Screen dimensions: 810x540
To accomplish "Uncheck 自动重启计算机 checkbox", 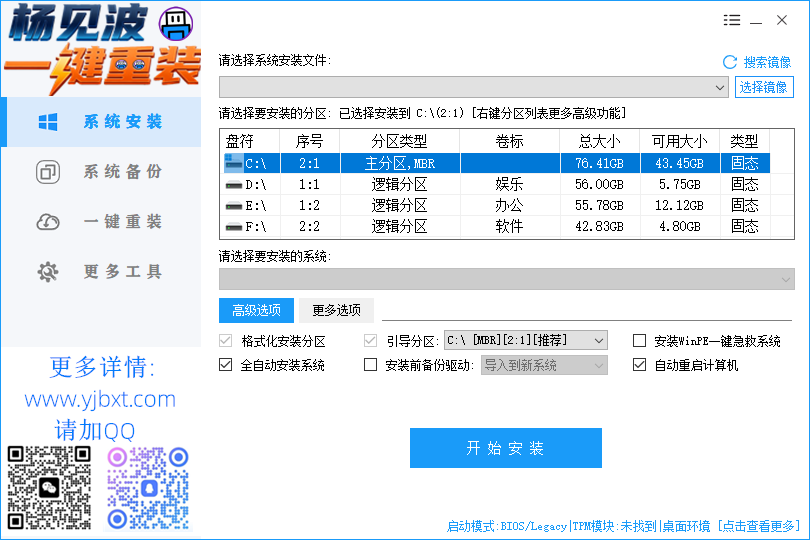I will click(x=639, y=365).
